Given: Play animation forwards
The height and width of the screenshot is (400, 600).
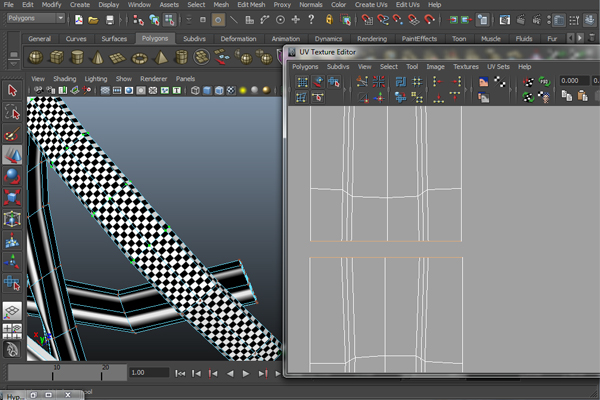Looking at the screenshot, I should click(x=246, y=373).
